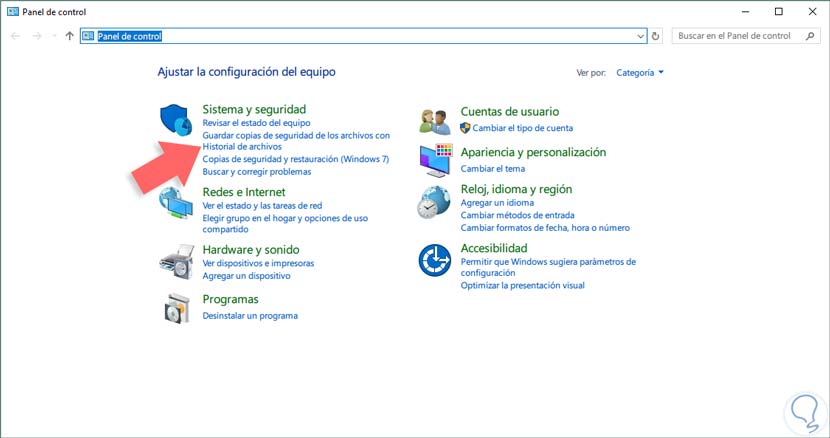Open the Apariencia y personalización monitor icon

(436, 160)
